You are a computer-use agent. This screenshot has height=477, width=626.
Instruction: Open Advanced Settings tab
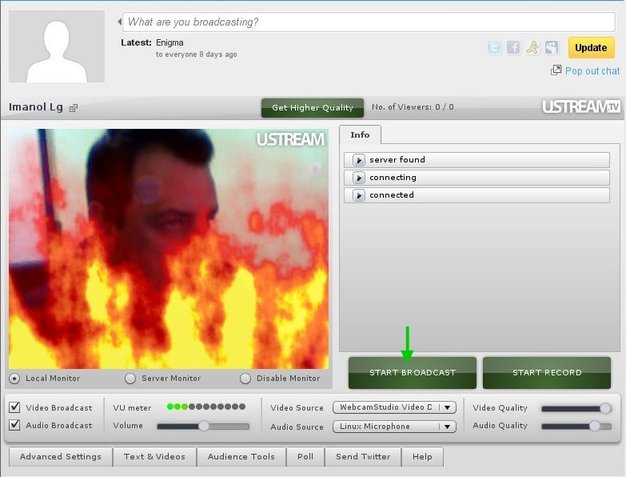[61, 457]
